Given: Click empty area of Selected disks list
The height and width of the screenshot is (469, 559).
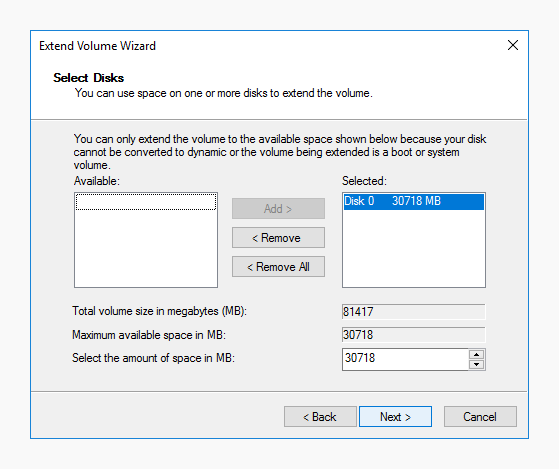Looking at the screenshot, I should coord(414,249).
